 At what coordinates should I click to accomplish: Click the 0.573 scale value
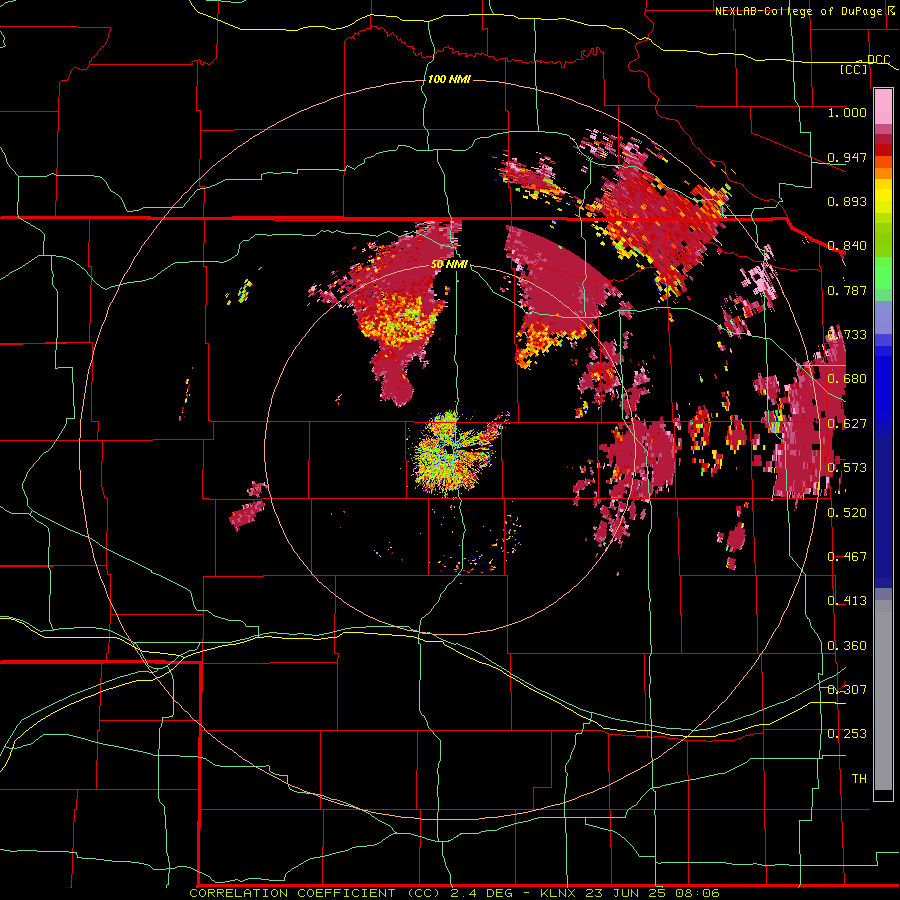[x=847, y=468]
